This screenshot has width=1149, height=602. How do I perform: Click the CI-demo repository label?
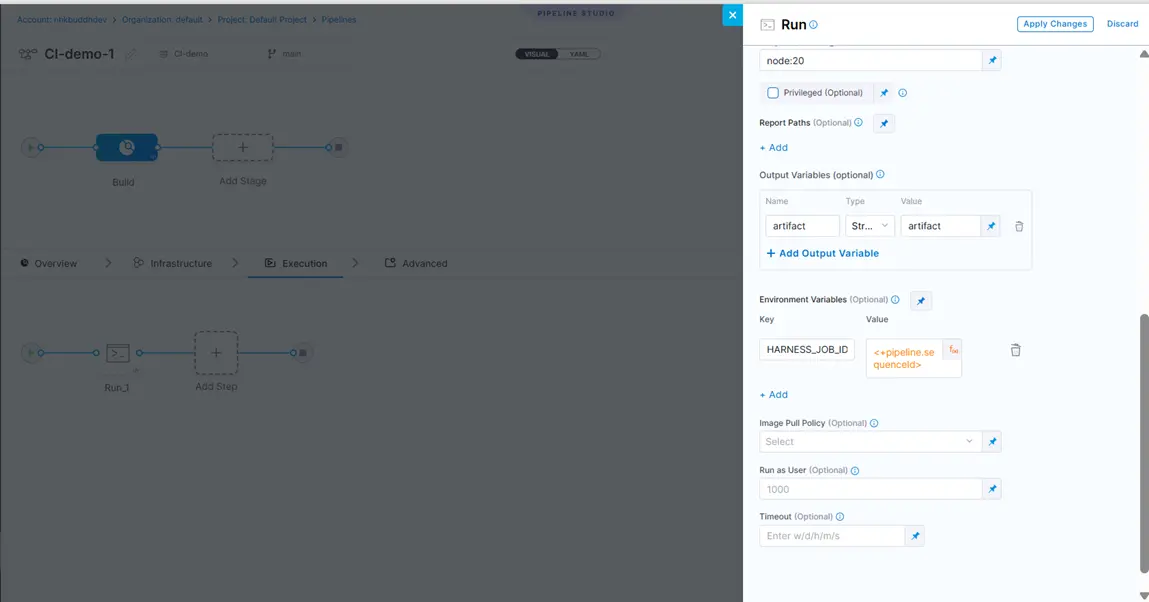184,54
